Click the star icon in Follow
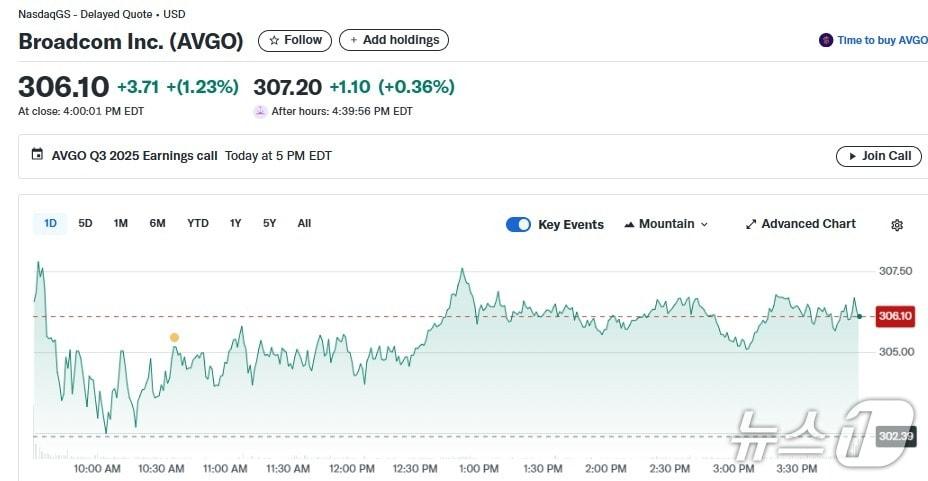928x481 pixels. click(x=274, y=40)
